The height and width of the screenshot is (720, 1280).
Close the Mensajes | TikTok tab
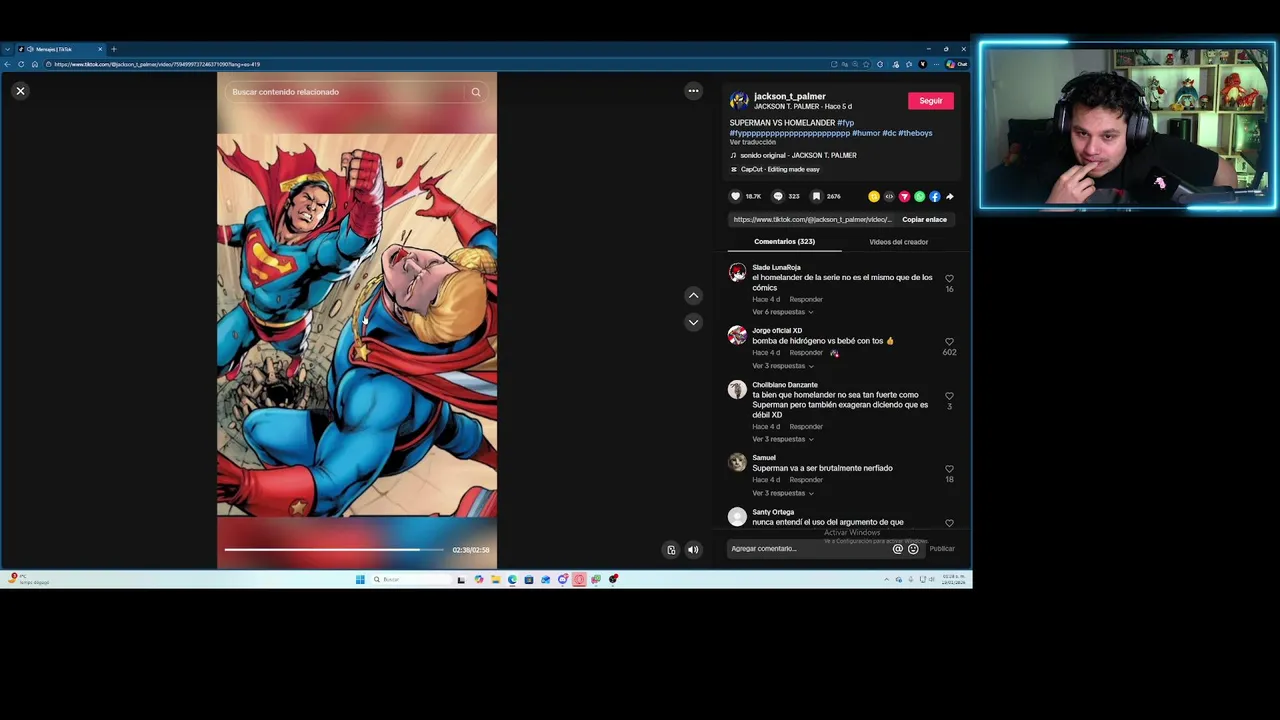pos(100,49)
